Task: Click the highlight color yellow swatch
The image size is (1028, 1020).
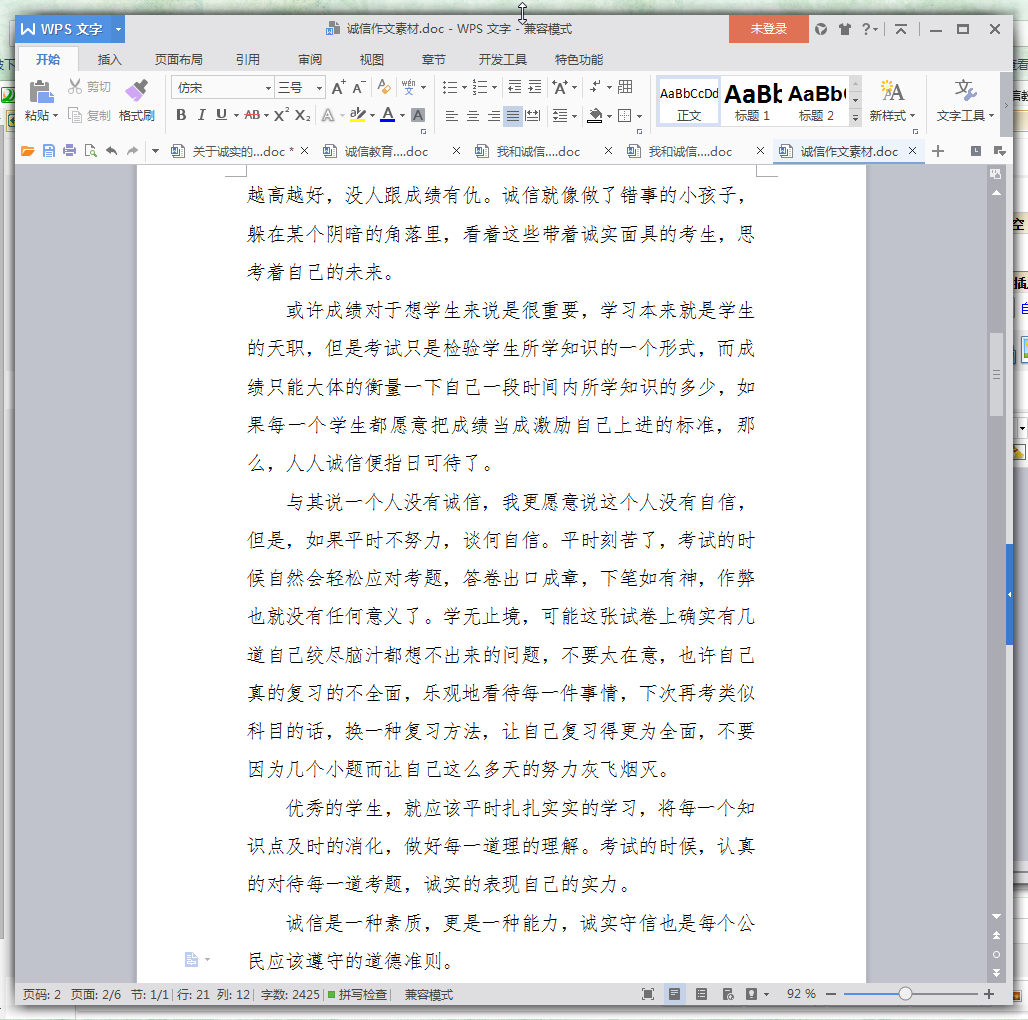Action: pos(357,115)
